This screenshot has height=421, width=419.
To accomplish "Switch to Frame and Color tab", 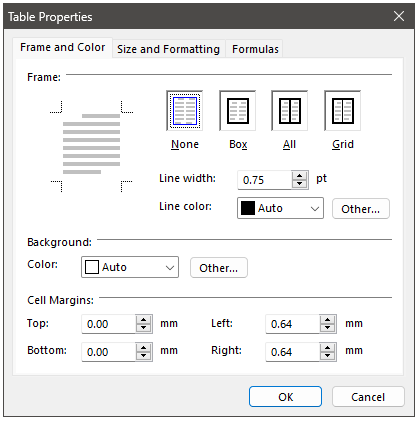I will point(62,48).
